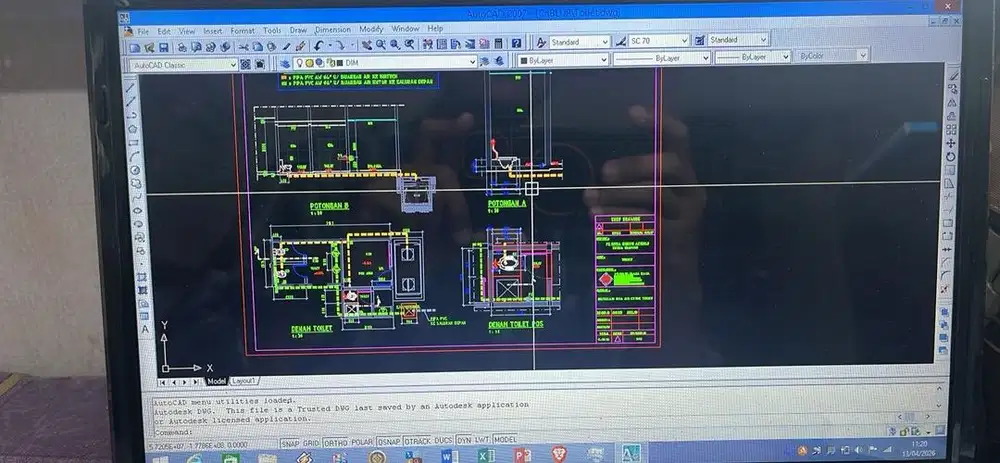Open Word from the Windows taskbar
Screen dimensions: 1000x463
click(x=449, y=455)
